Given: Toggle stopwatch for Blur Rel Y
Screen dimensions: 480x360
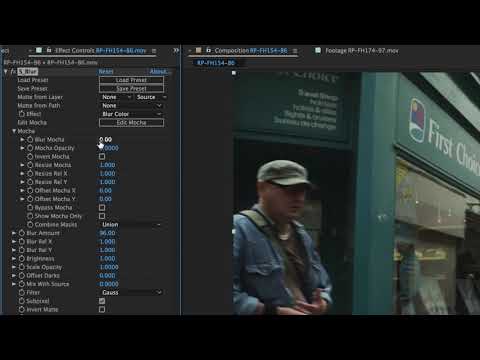Looking at the screenshot, I should click(x=22, y=250).
